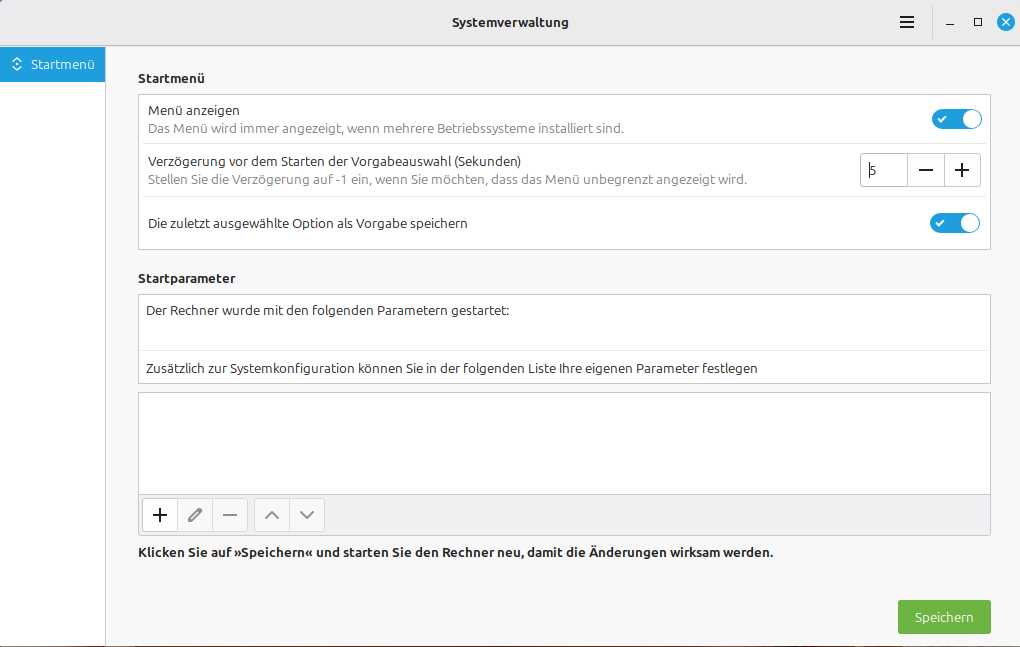Maximize the Systemverwaltung window
Screen dimensions: 1020x647
tap(978, 22)
